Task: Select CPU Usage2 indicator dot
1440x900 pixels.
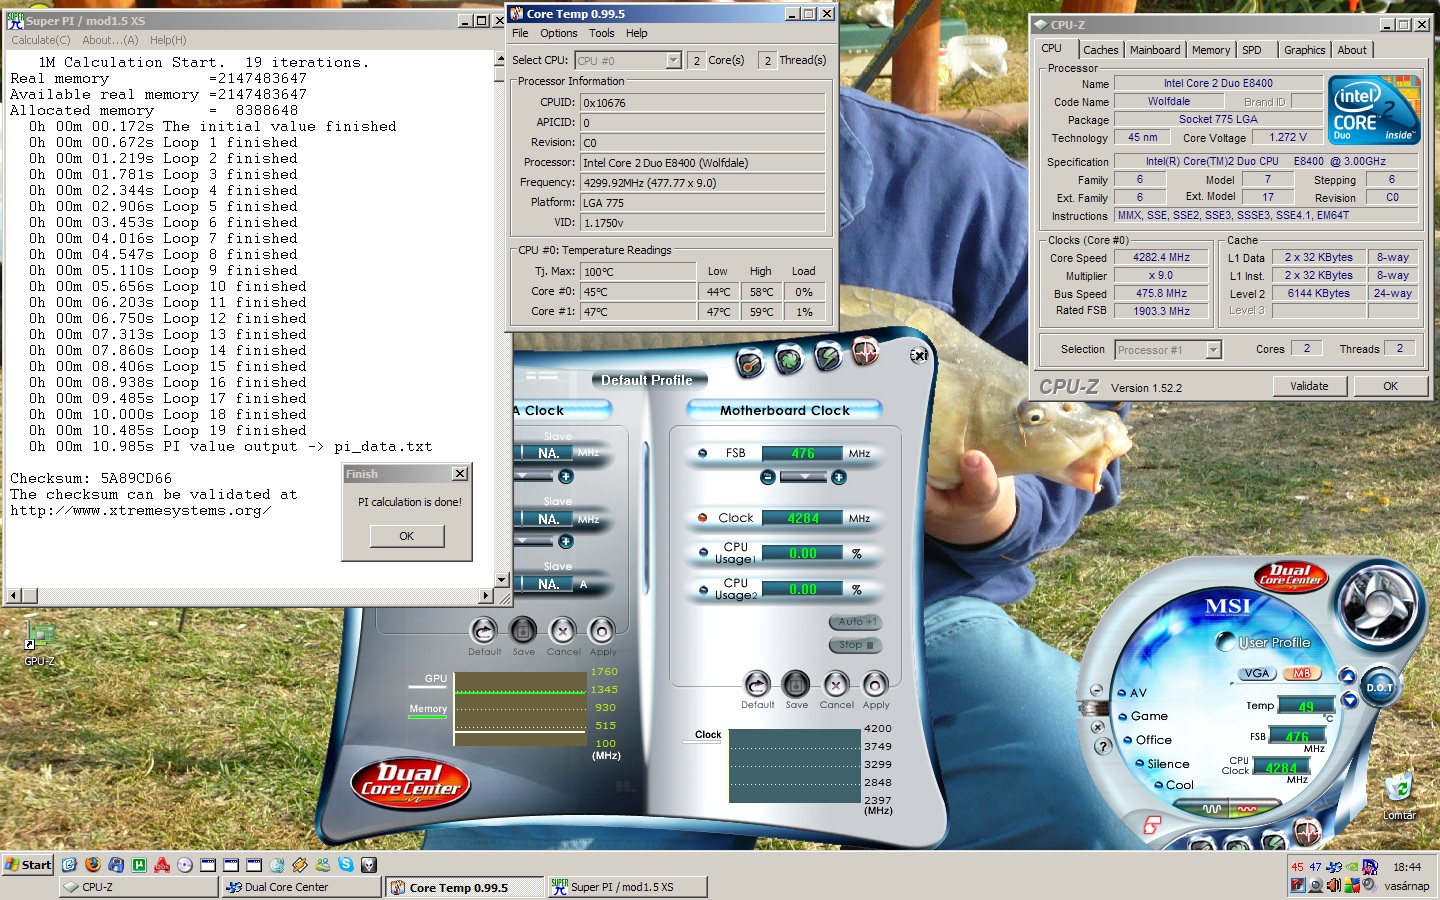Action: tap(703, 590)
